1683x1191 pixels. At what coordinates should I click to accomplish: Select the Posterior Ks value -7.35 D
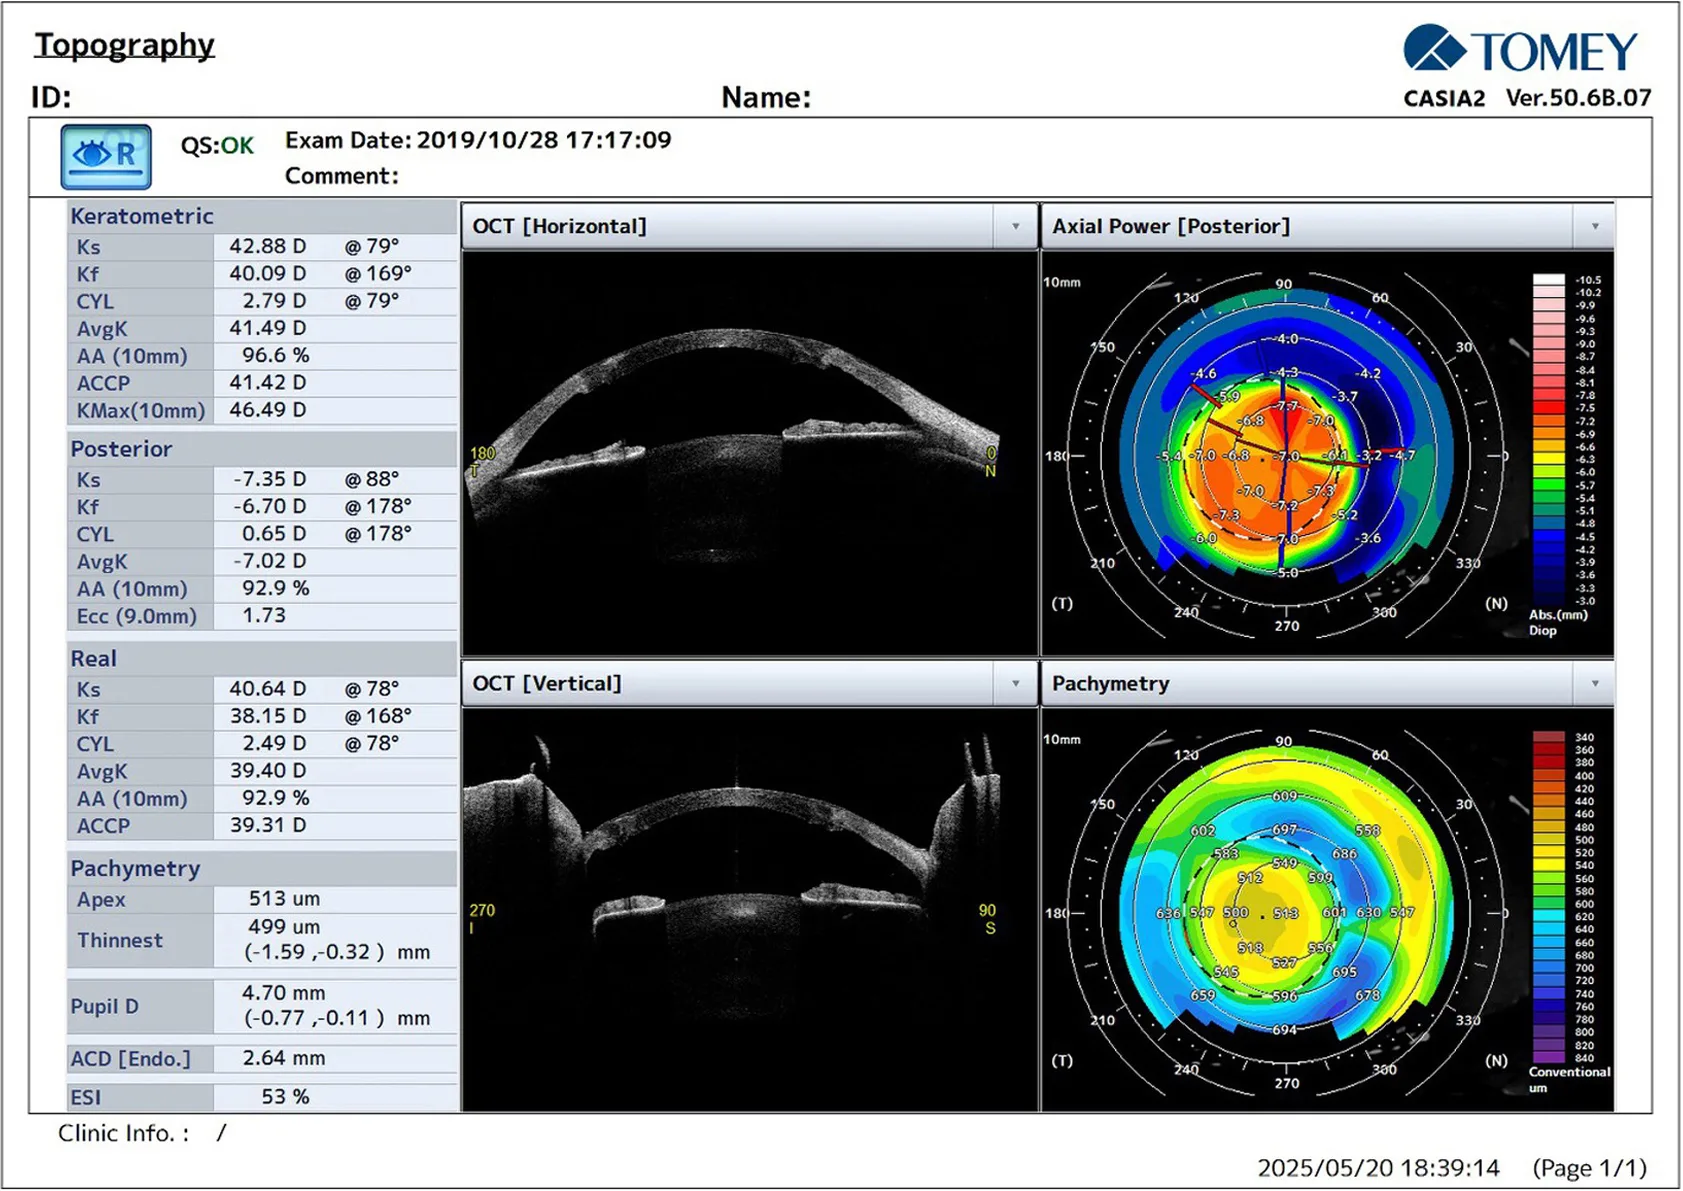pyautogui.click(x=270, y=479)
